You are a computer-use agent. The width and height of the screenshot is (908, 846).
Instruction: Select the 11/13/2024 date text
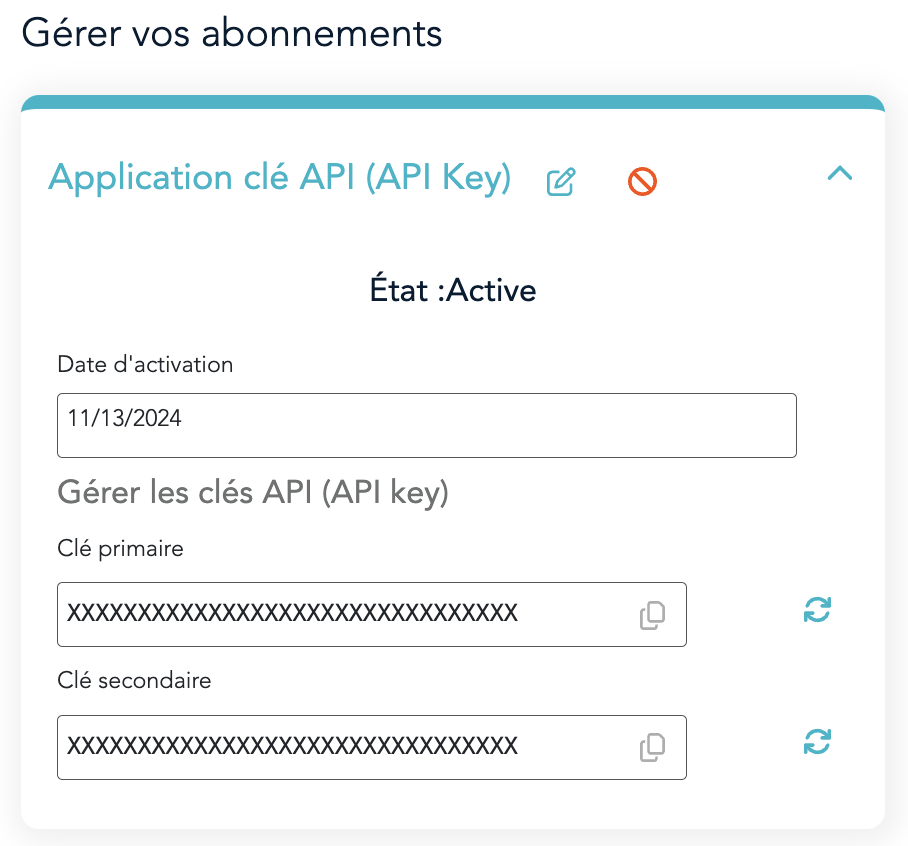125,419
